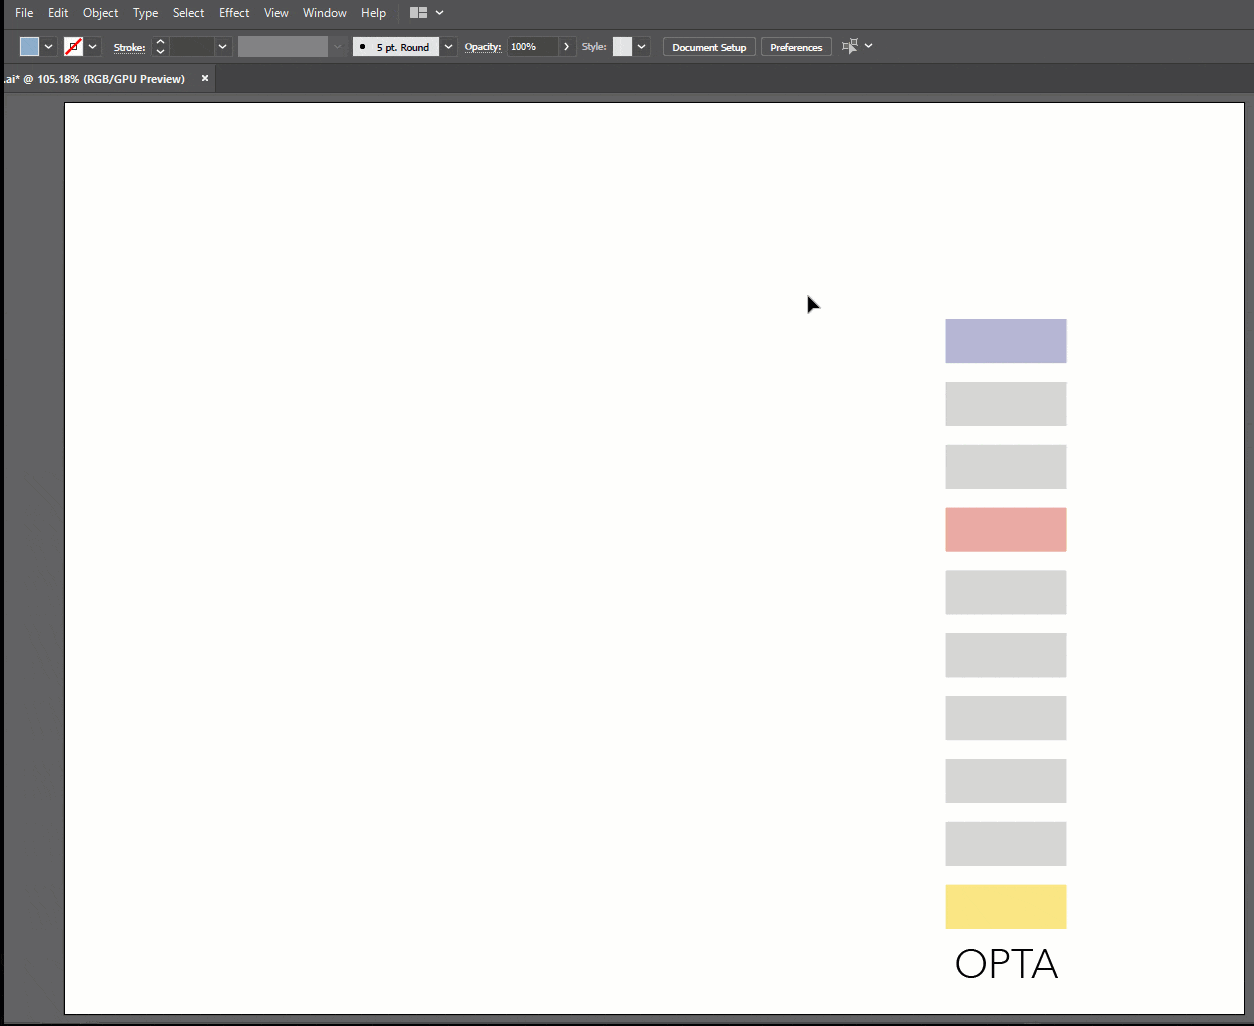This screenshot has width=1254, height=1026.
Task: Open the stroke weight dropdown
Action: (222, 47)
